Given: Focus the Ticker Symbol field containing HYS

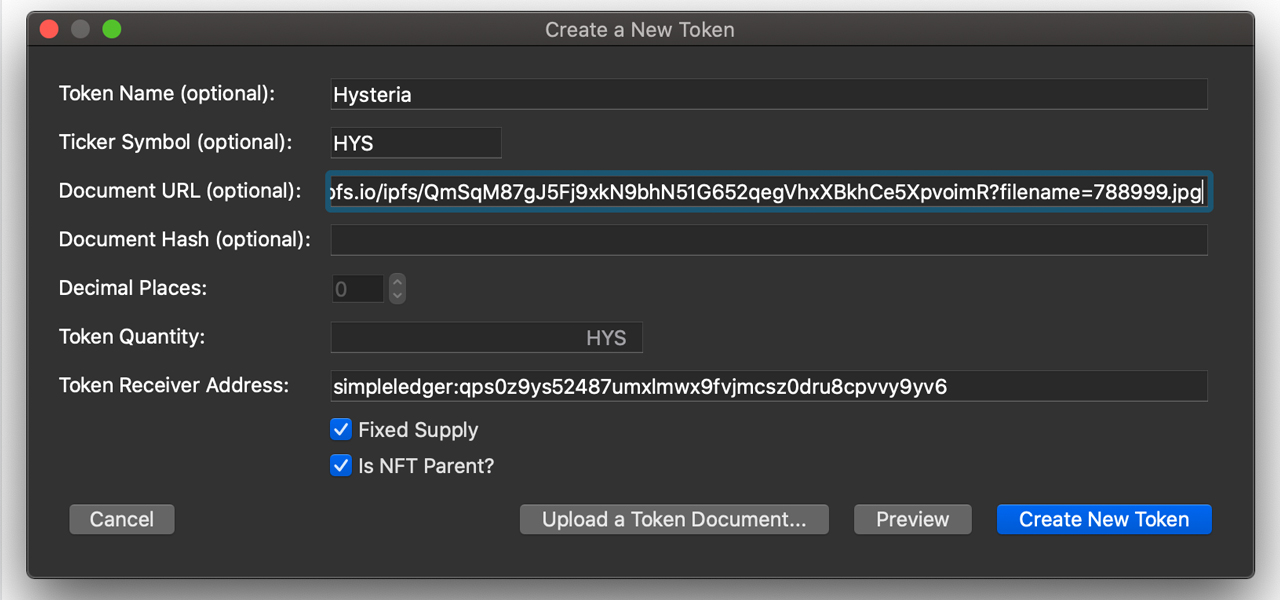Looking at the screenshot, I should (x=415, y=143).
